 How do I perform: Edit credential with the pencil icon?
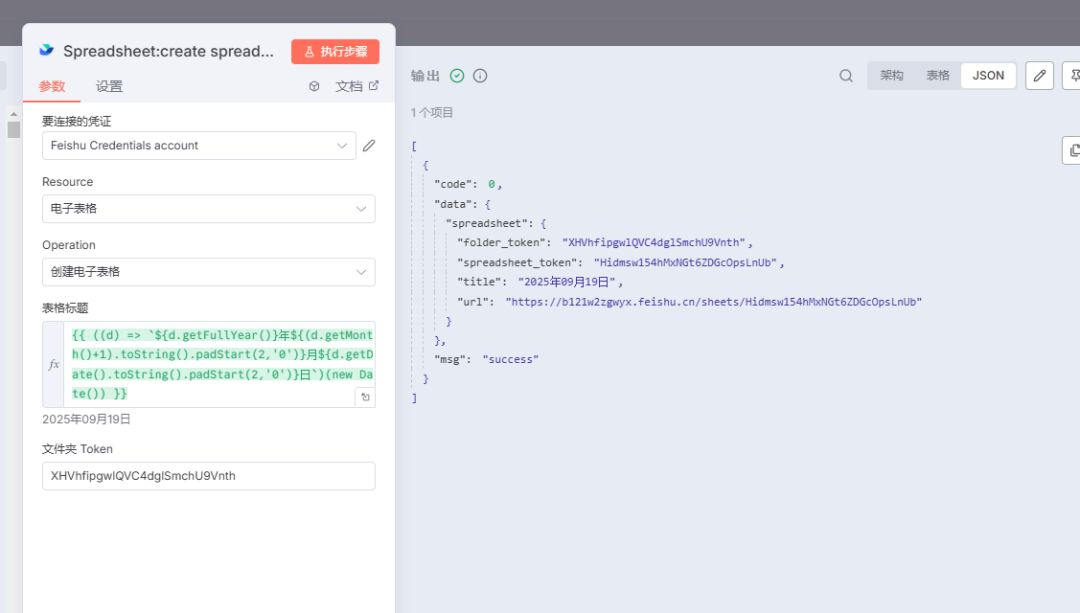(369, 146)
